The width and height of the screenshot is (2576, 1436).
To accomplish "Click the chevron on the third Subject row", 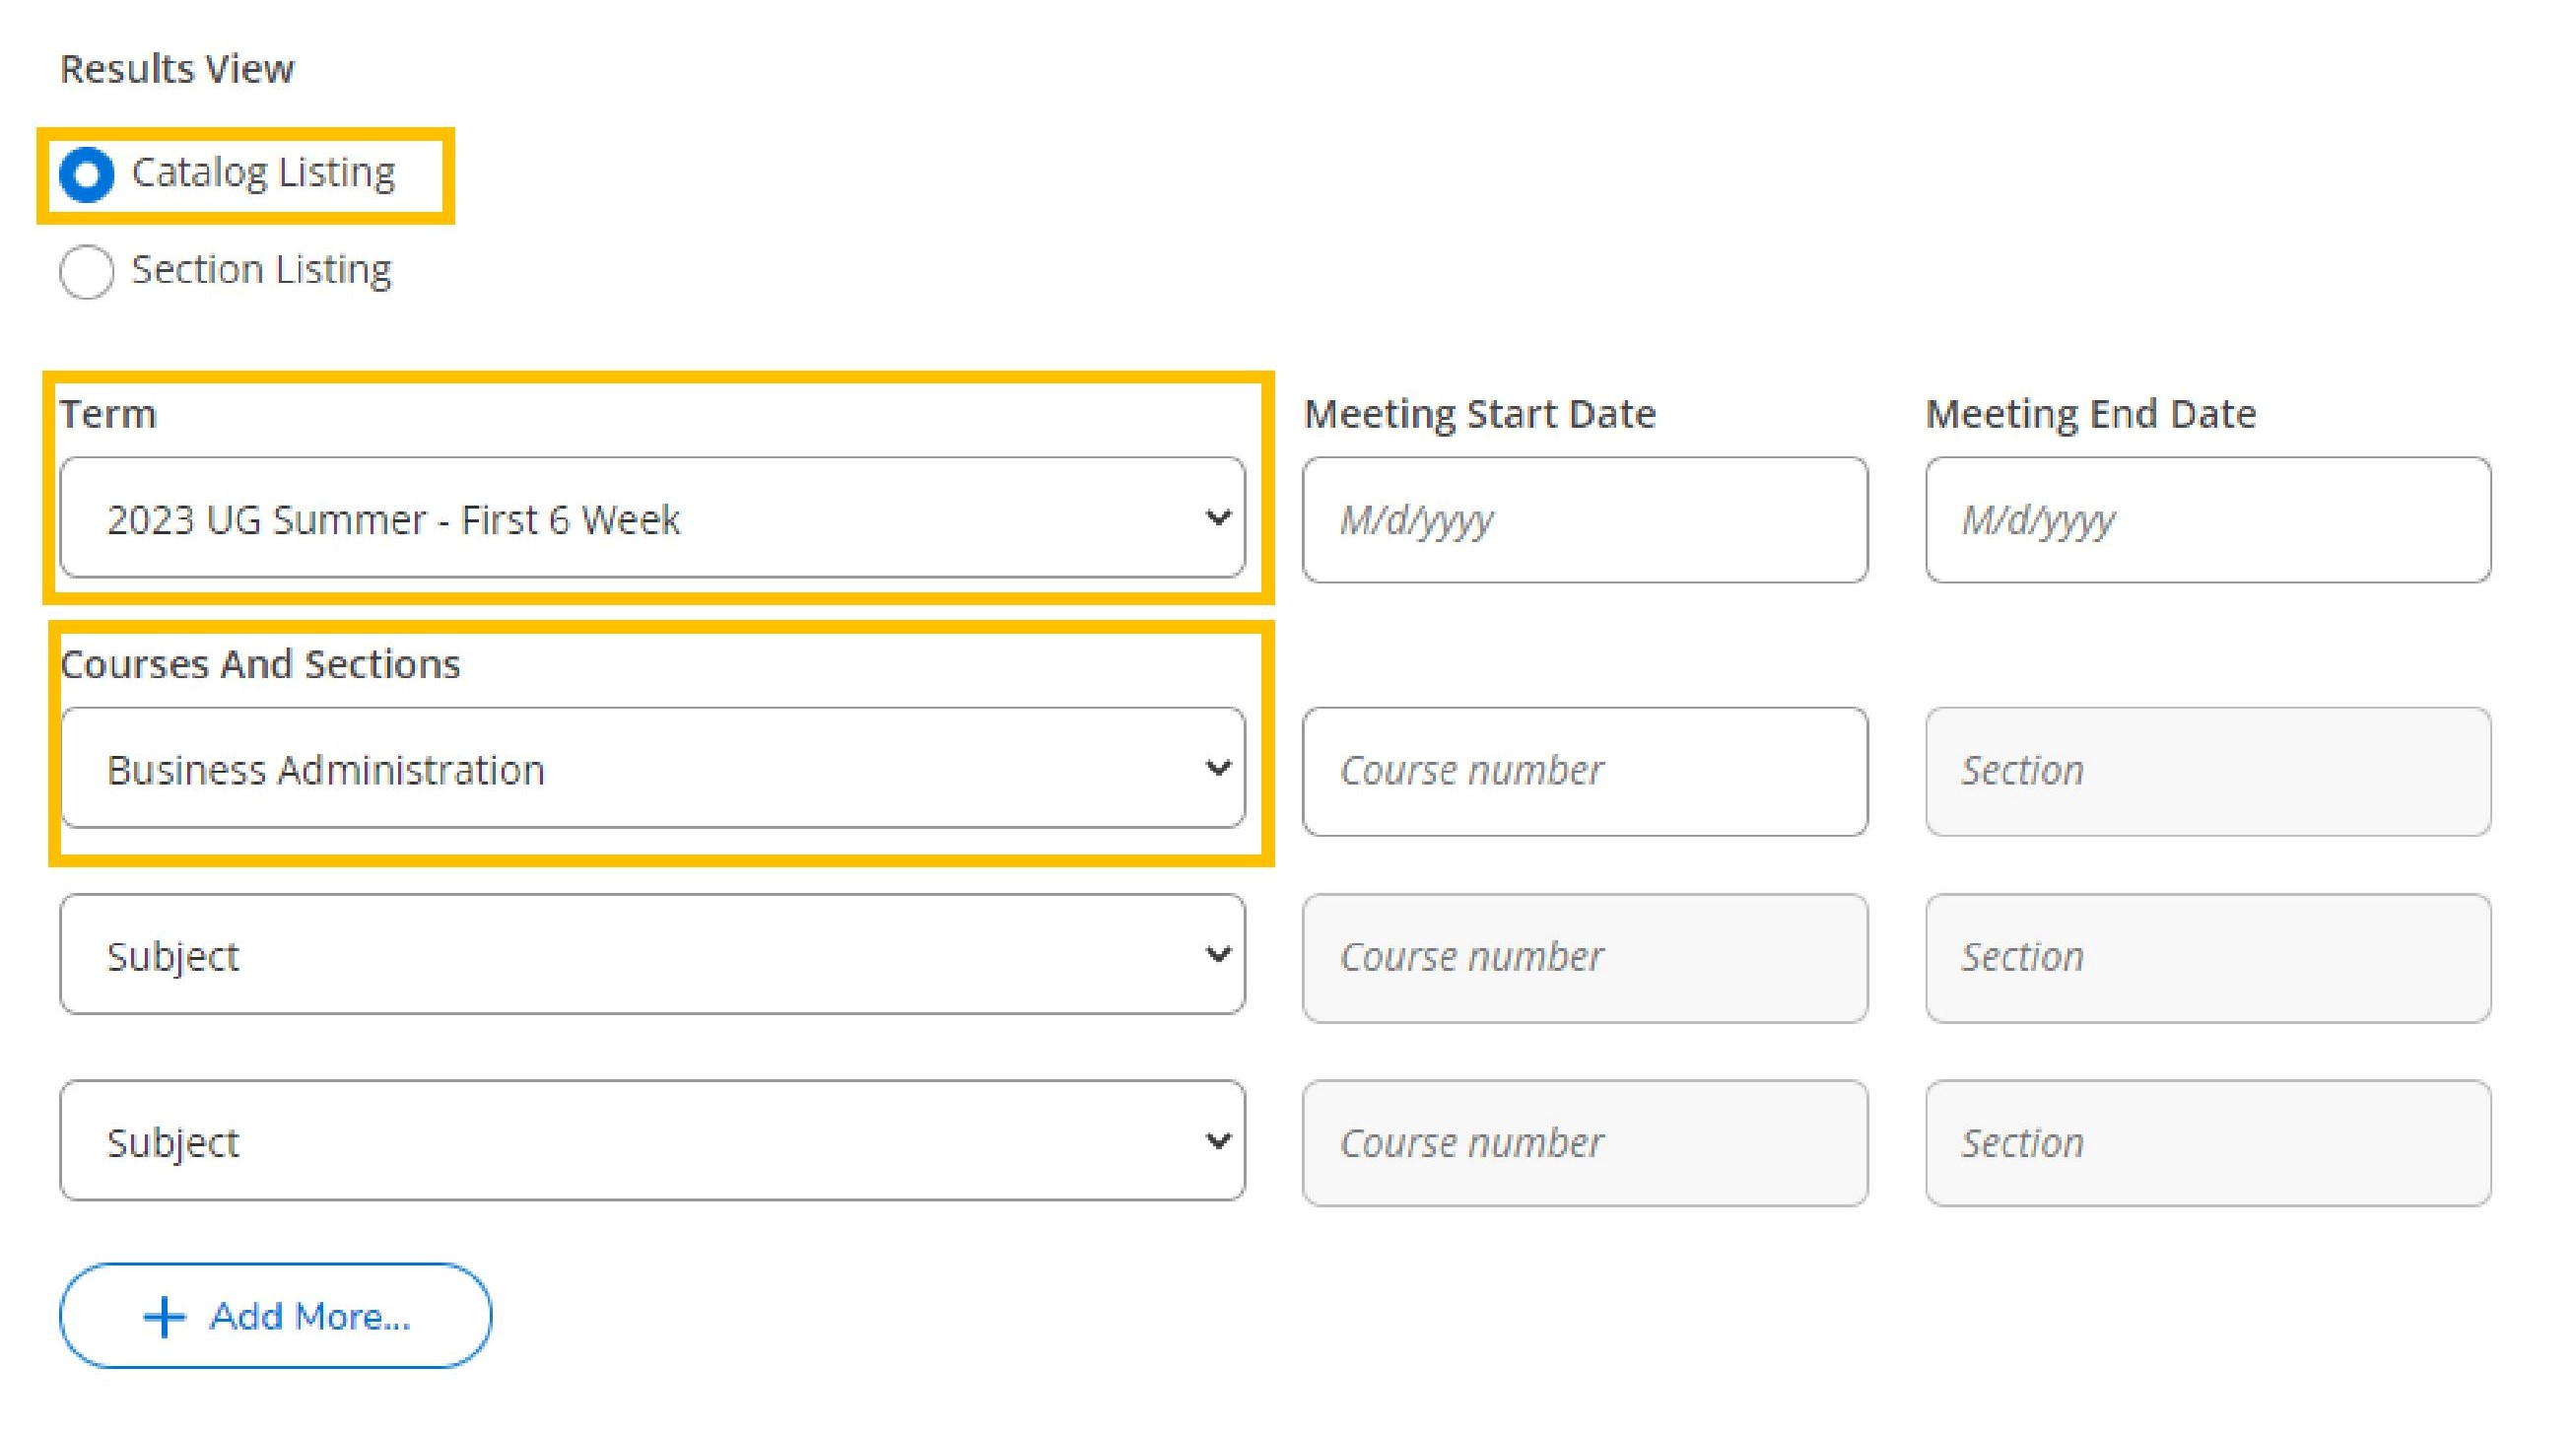I will click(x=1218, y=1140).
